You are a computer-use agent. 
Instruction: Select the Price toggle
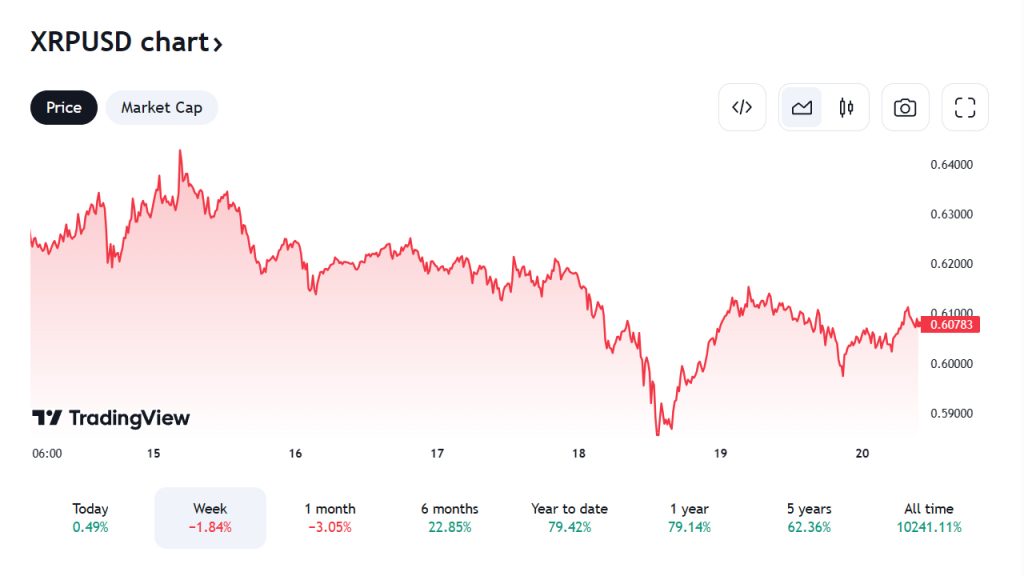click(x=64, y=107)
